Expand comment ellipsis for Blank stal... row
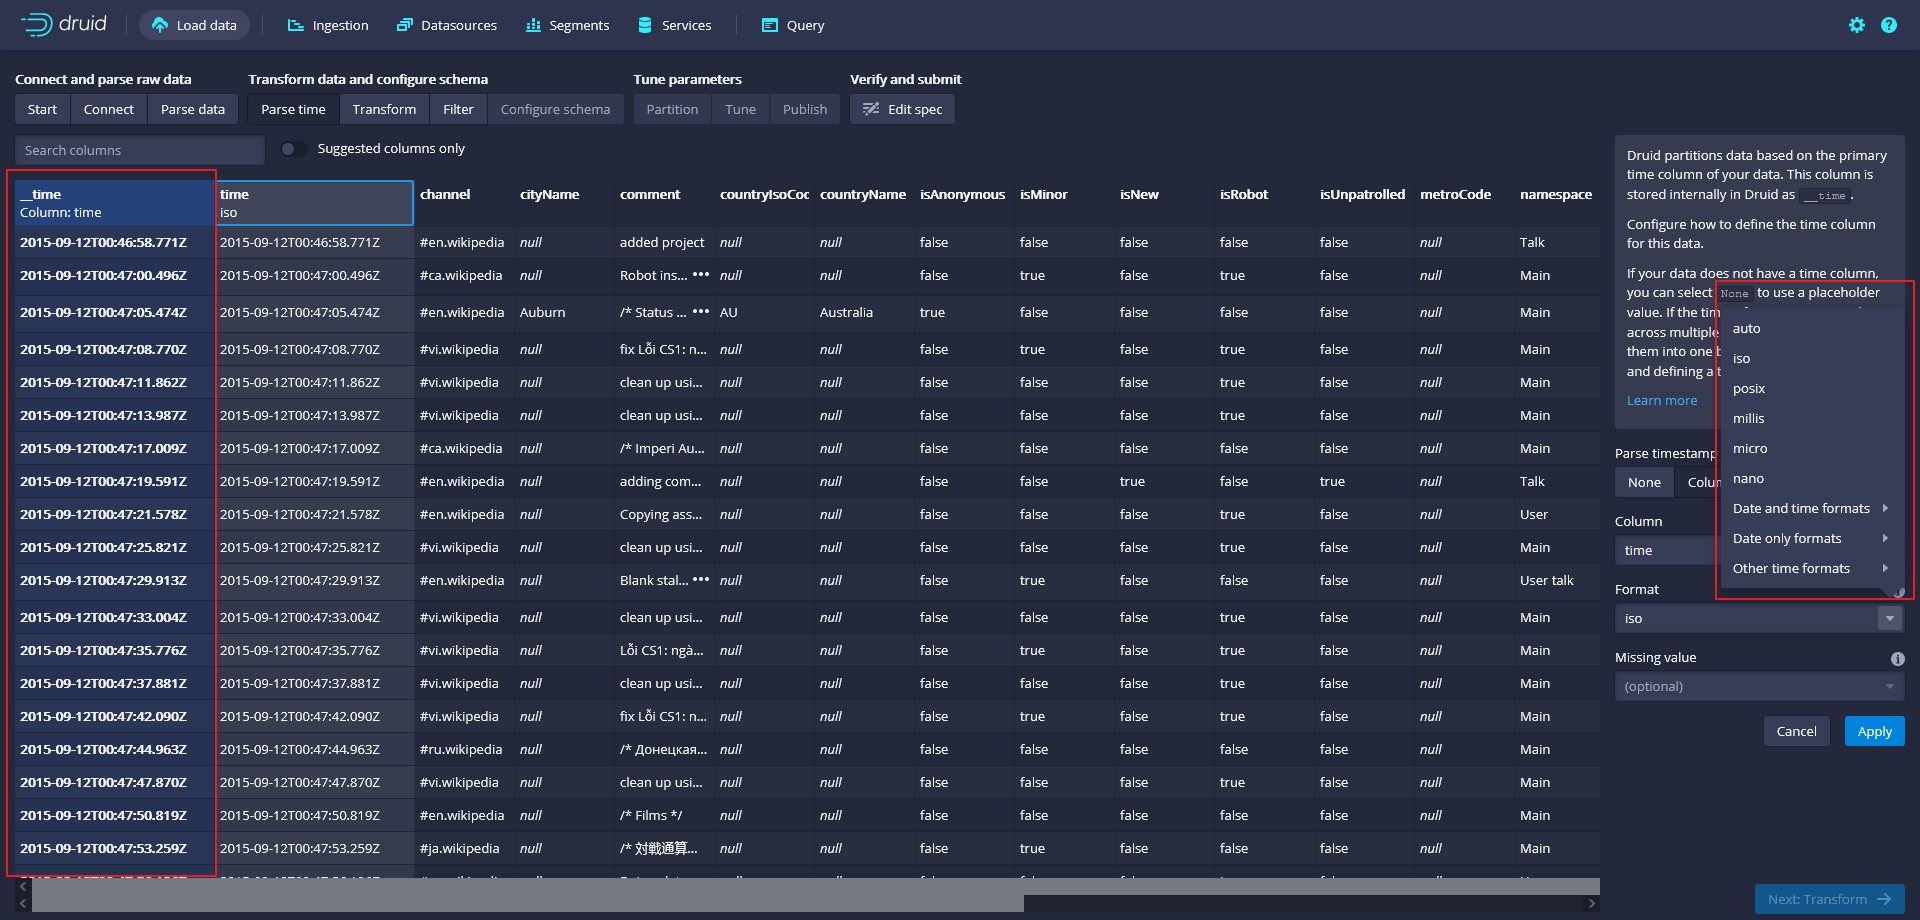Screen dimensions: 1920x920 click(701, 580)
